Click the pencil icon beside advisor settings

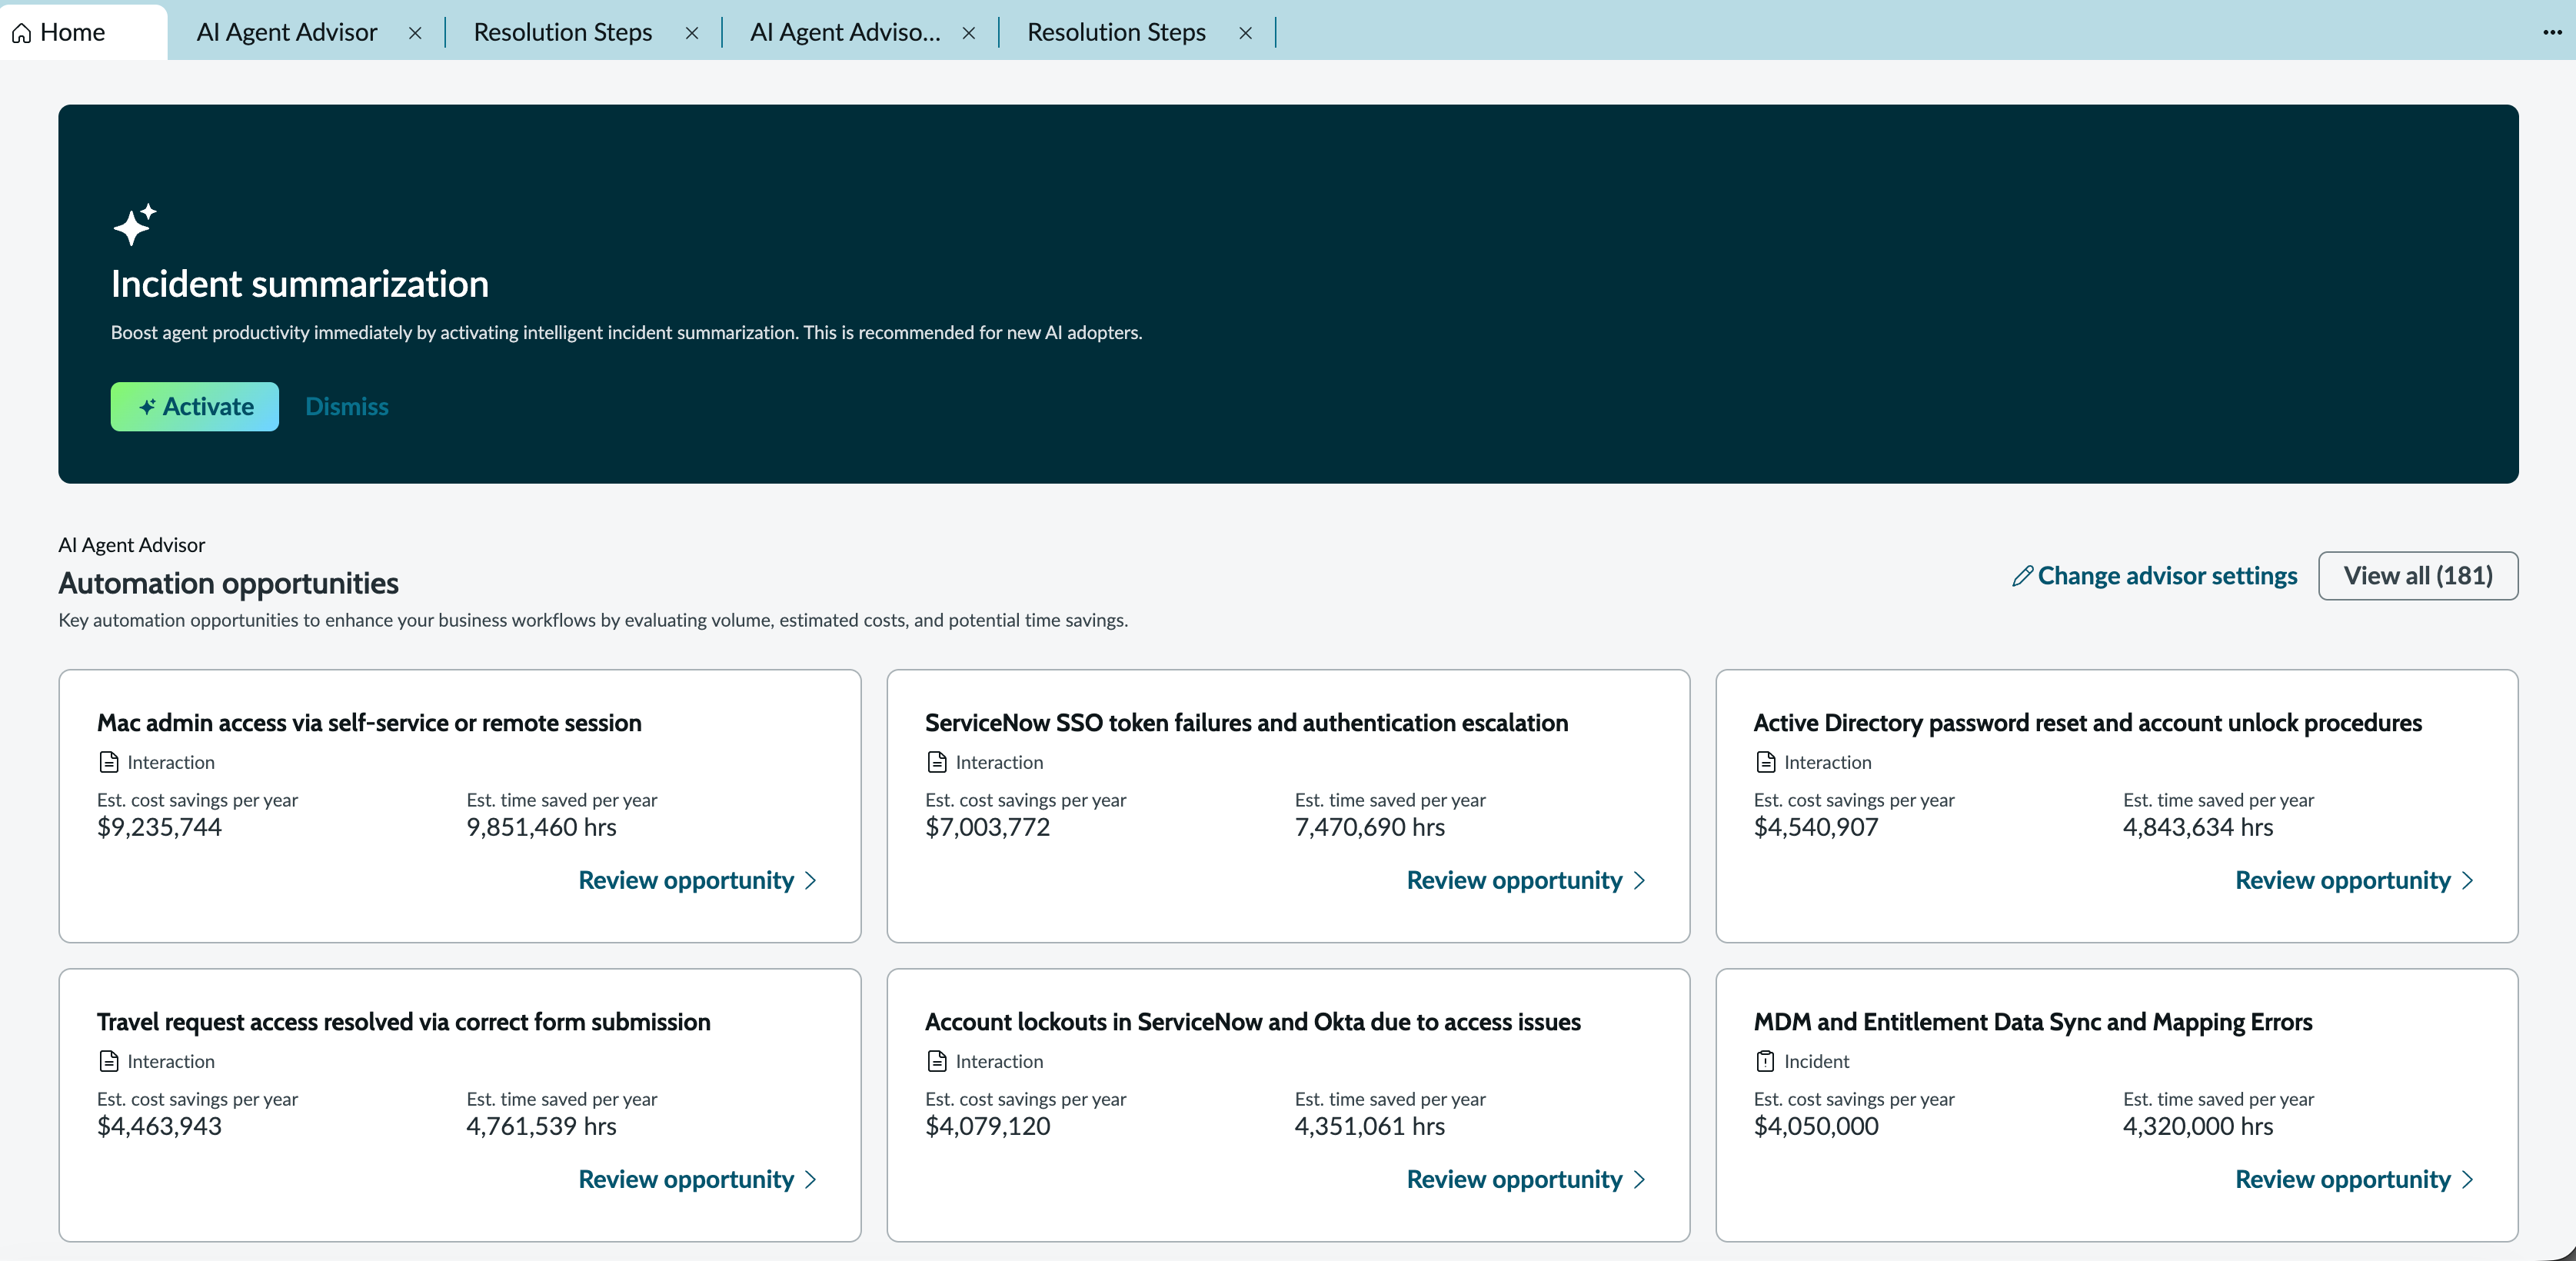(x=2022, y=576)
